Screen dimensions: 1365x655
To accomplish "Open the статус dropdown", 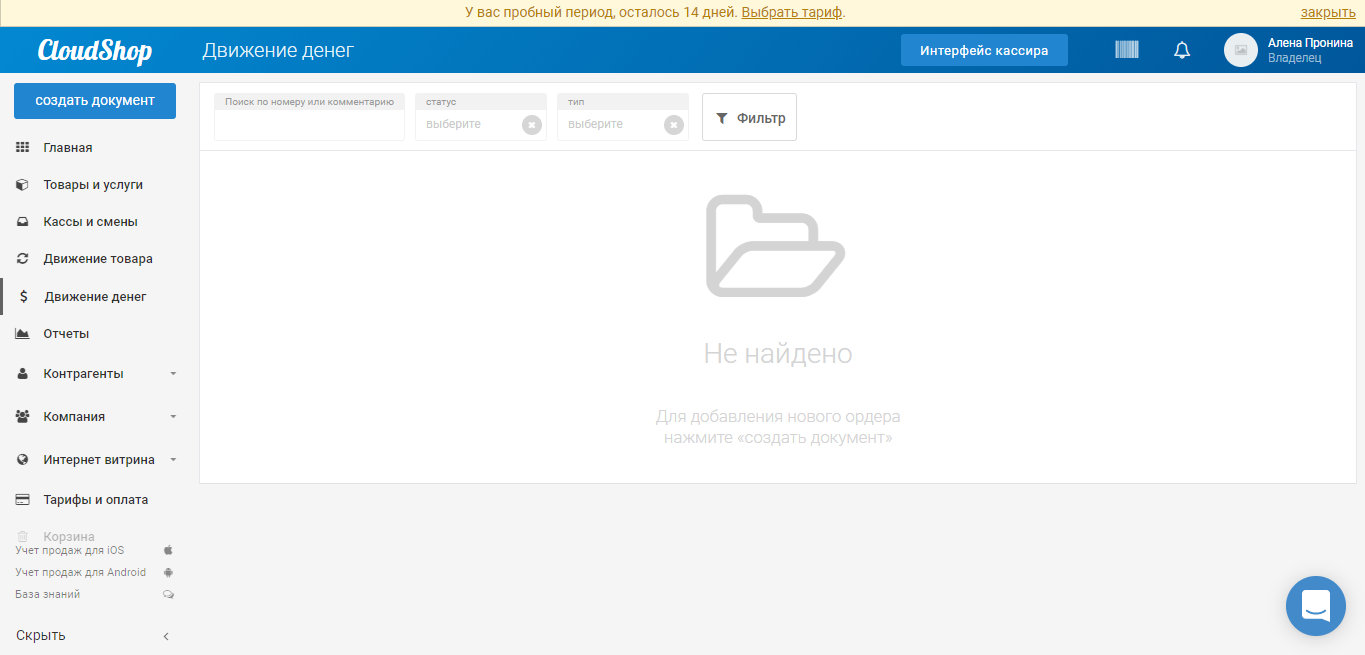I will (x=480, y=124).
